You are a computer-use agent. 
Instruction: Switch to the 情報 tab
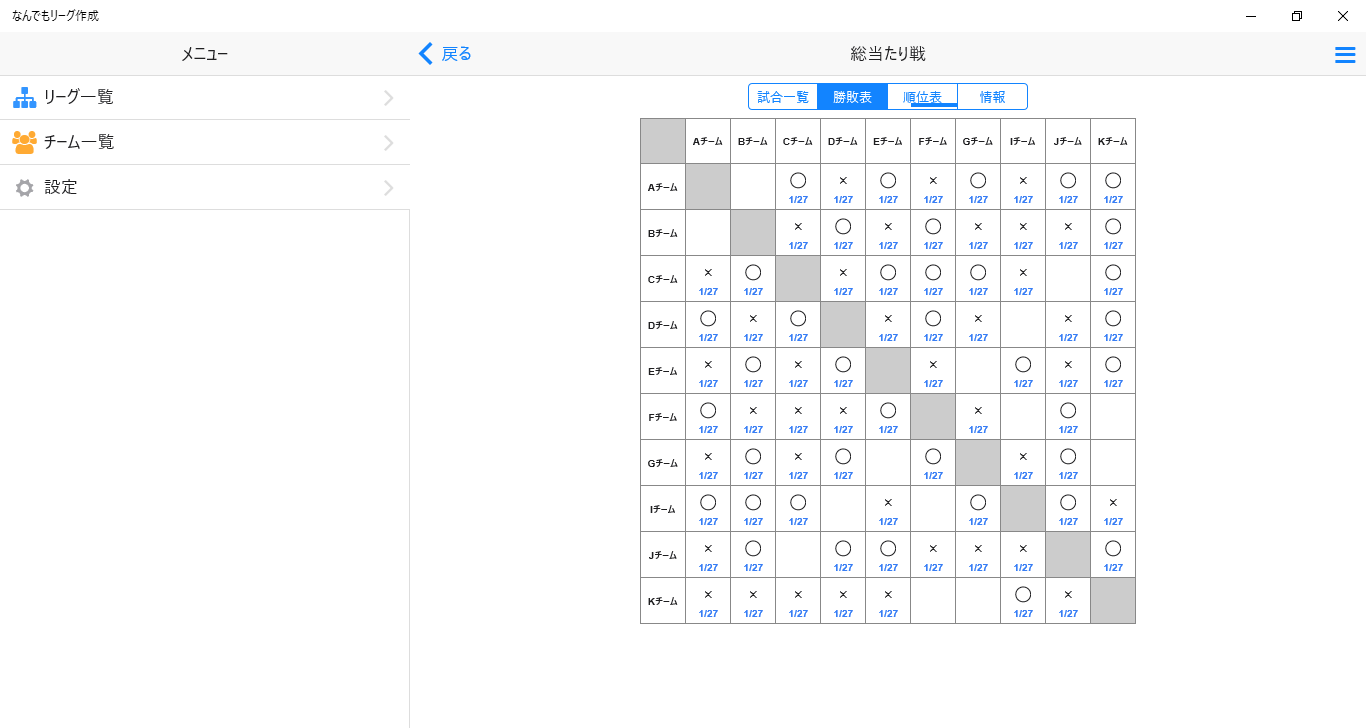tap(992, 96)
